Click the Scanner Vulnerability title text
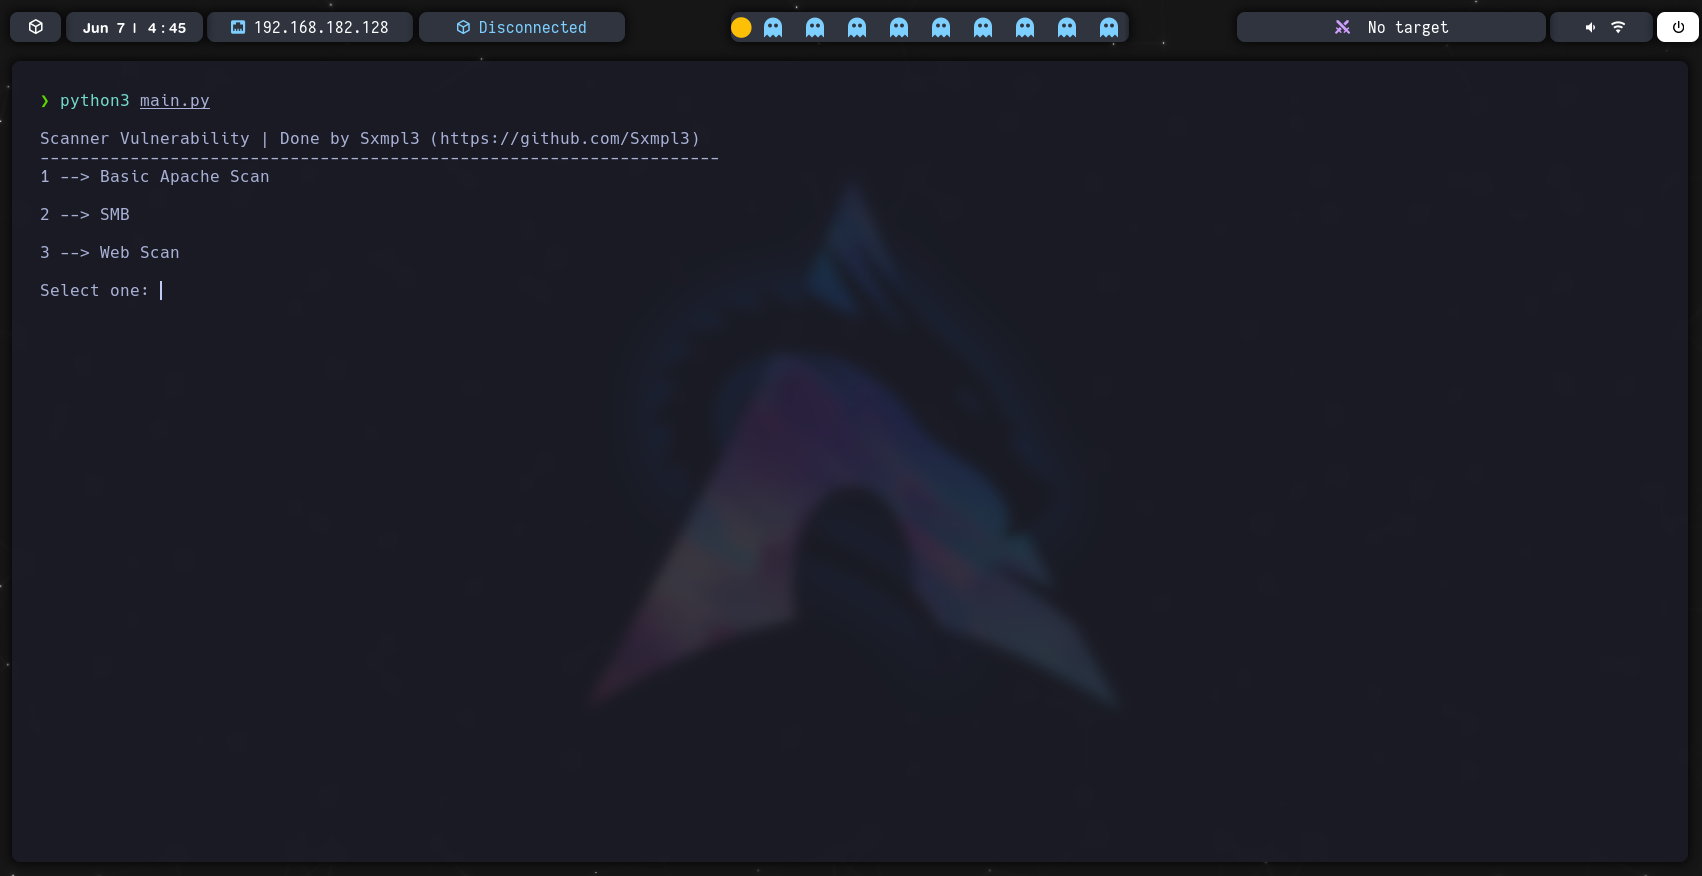 click(145, 138)
